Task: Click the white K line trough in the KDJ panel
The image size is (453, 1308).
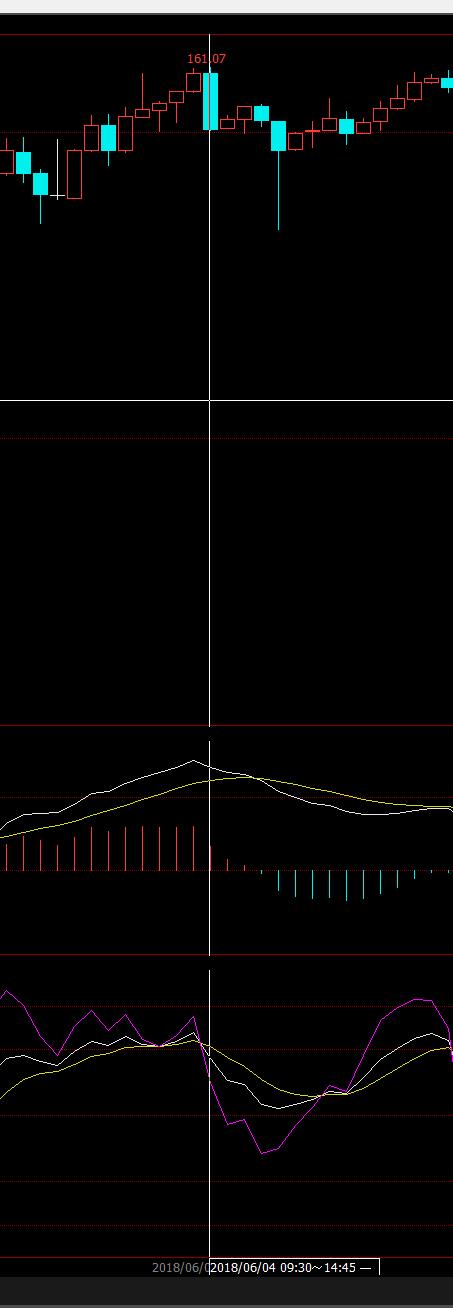Action: [x=278, y=1107]
